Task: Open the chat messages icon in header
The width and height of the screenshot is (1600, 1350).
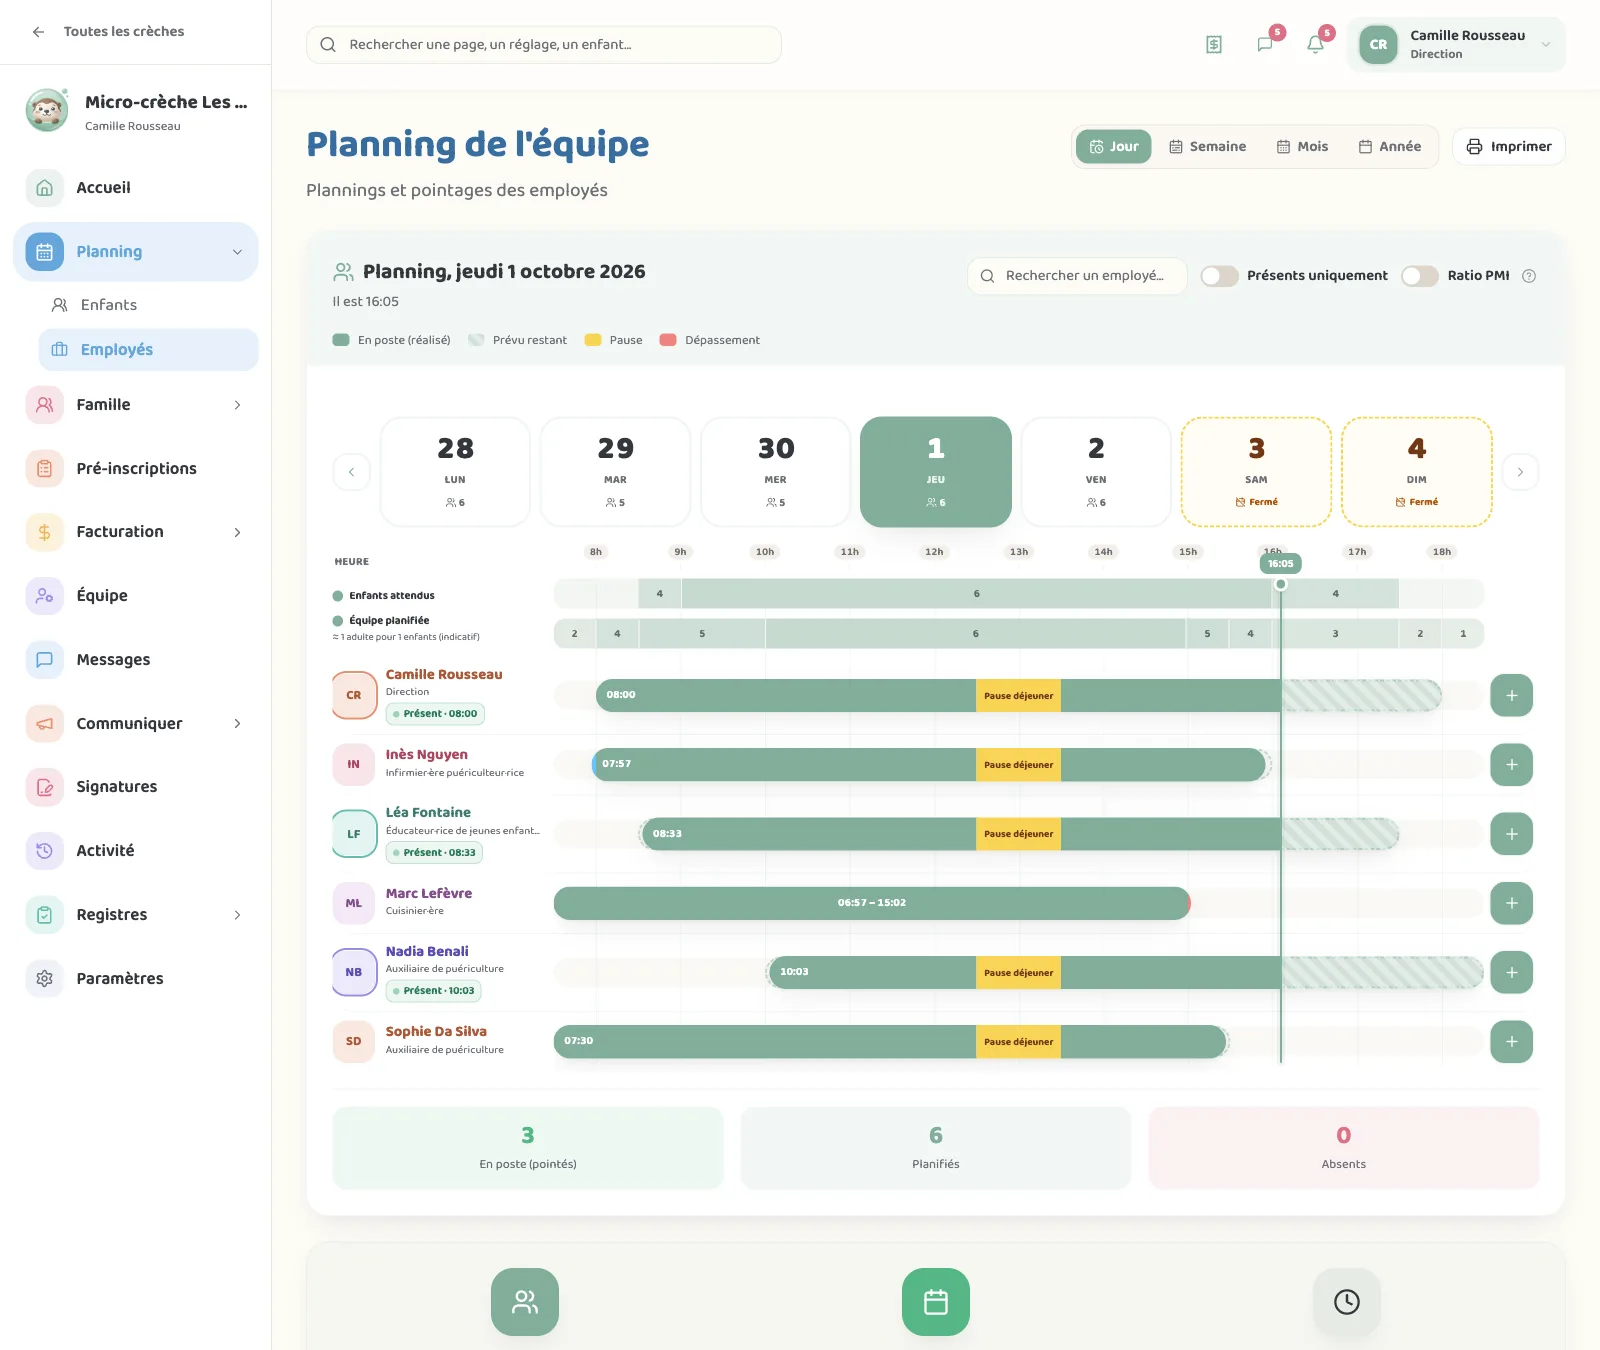Action: click(x=1265, y=44)
